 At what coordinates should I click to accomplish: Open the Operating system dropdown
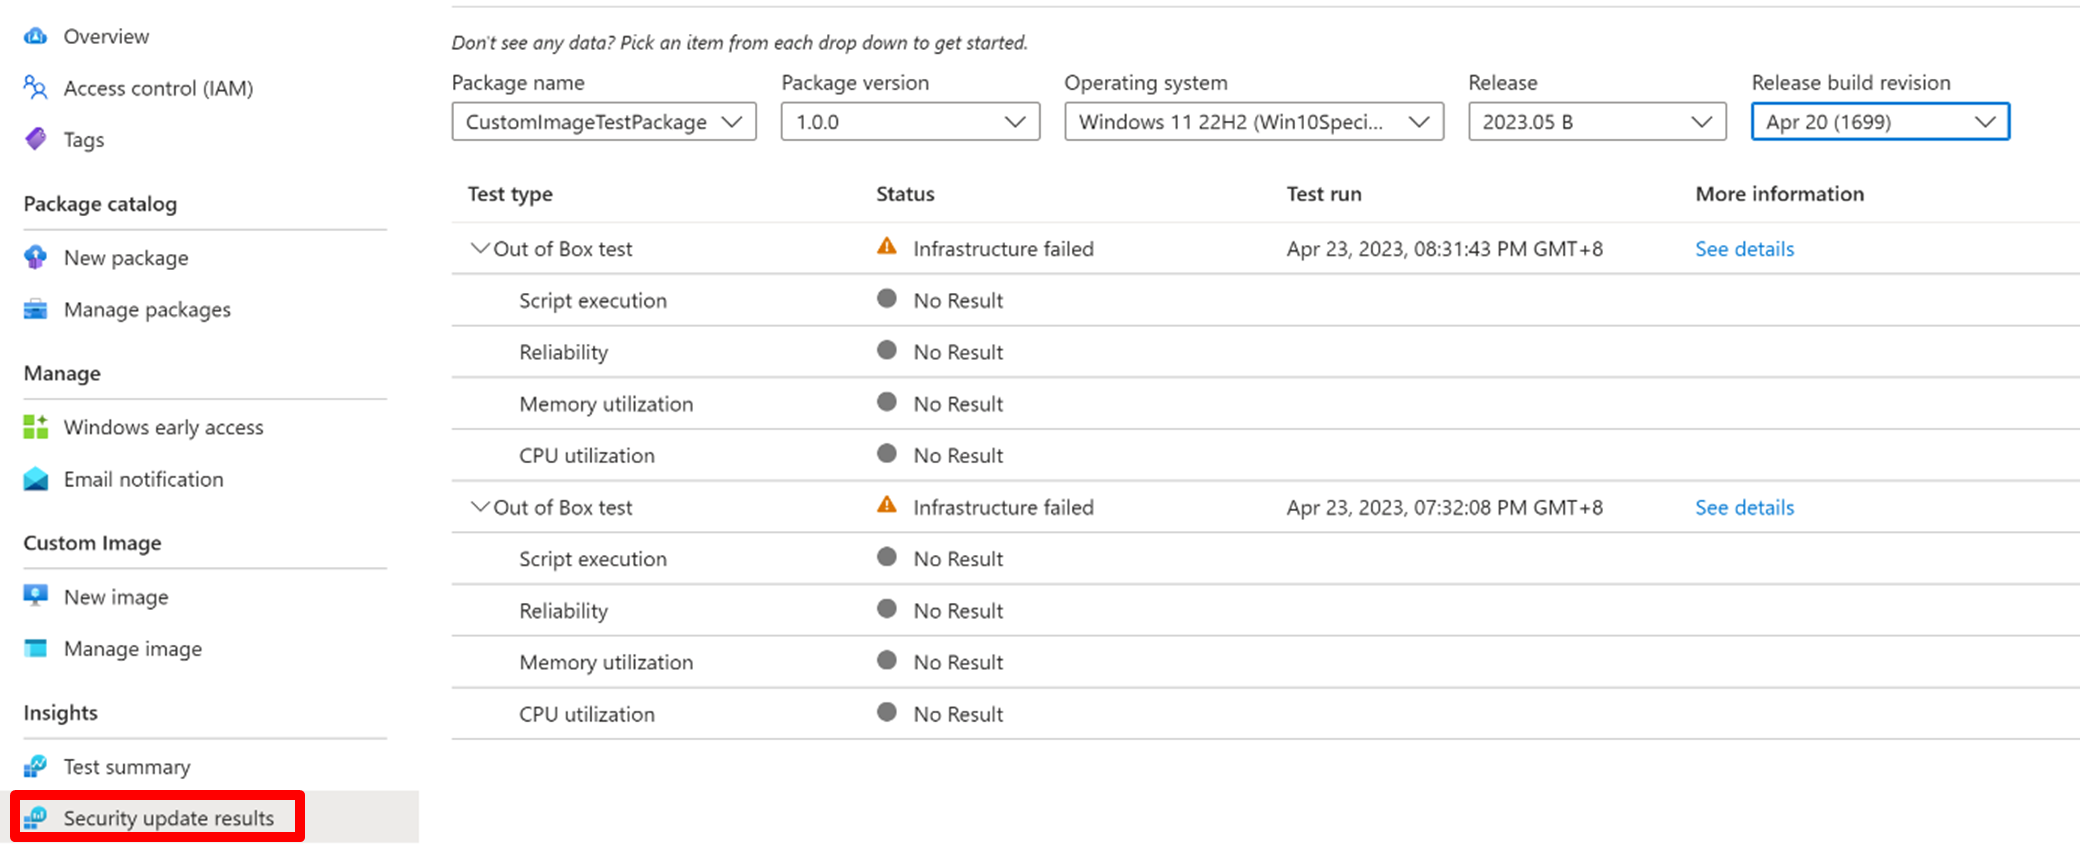1253,122
